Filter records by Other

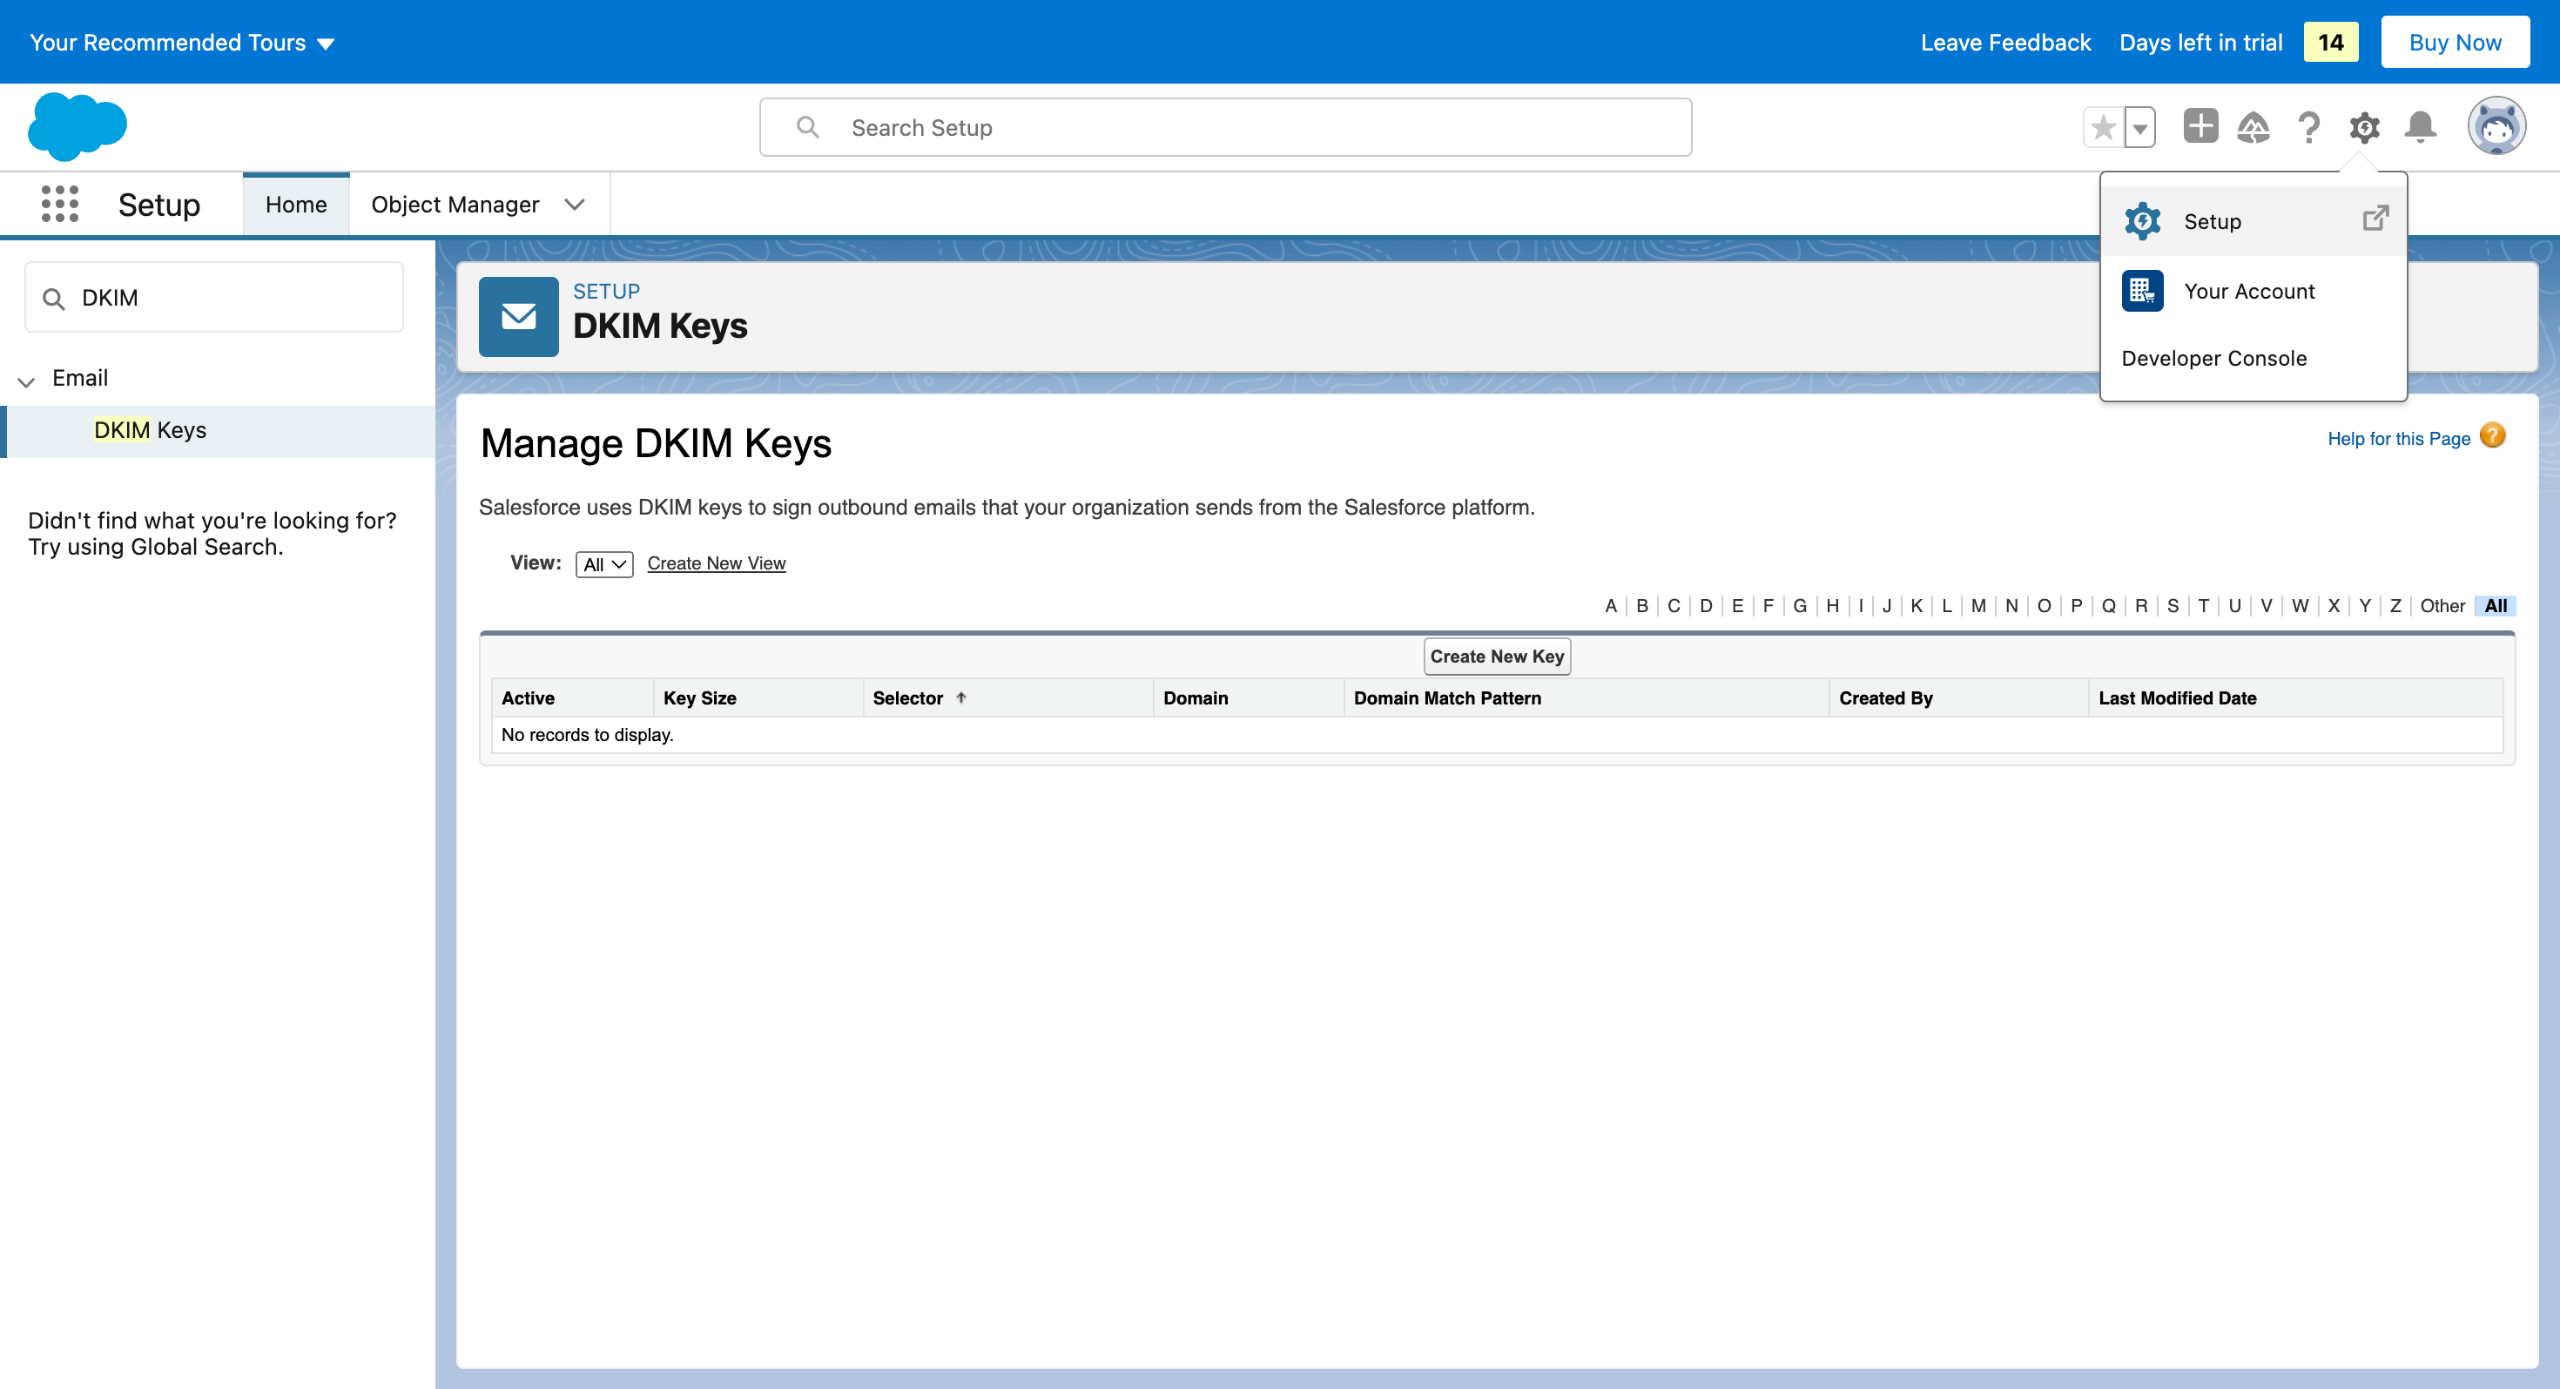pos(2442,605)
